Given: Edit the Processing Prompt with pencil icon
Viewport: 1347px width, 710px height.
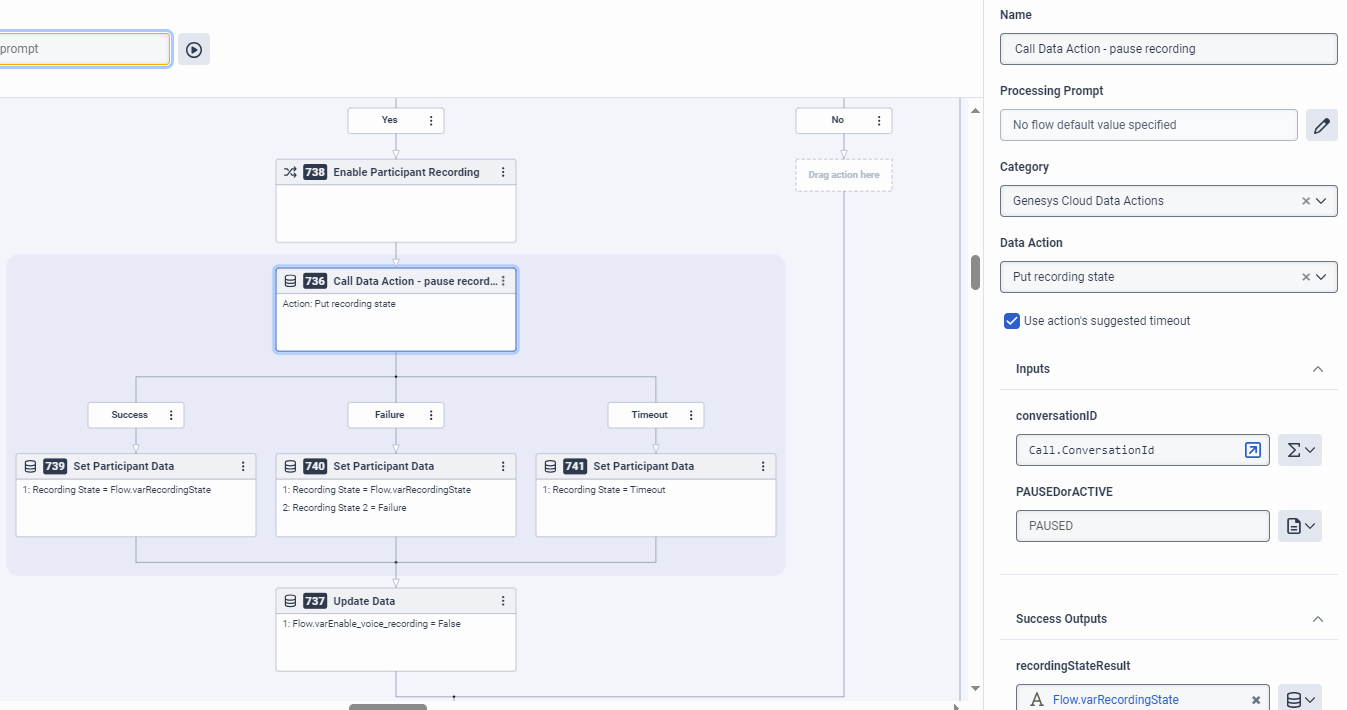Looking at the screenshot, I should 1322,125.
